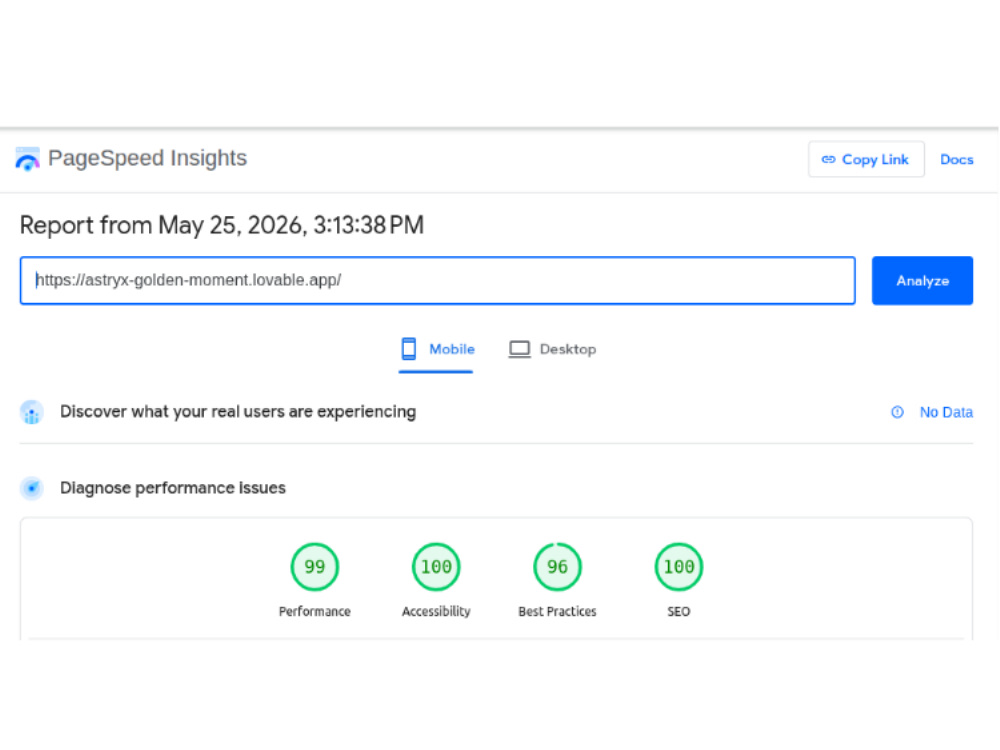
Task: Click the No Data link
Action: [946, 413]
